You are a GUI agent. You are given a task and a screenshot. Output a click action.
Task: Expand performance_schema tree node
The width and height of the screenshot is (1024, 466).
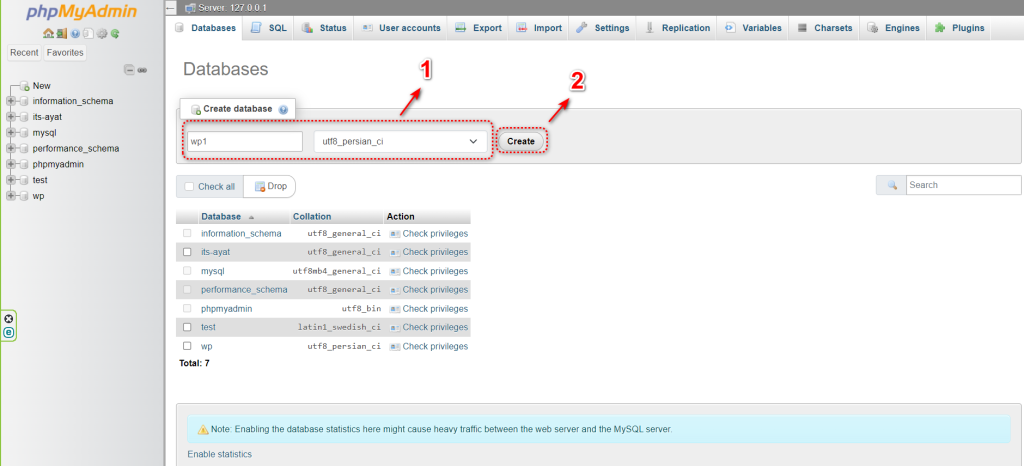(10, 149)
